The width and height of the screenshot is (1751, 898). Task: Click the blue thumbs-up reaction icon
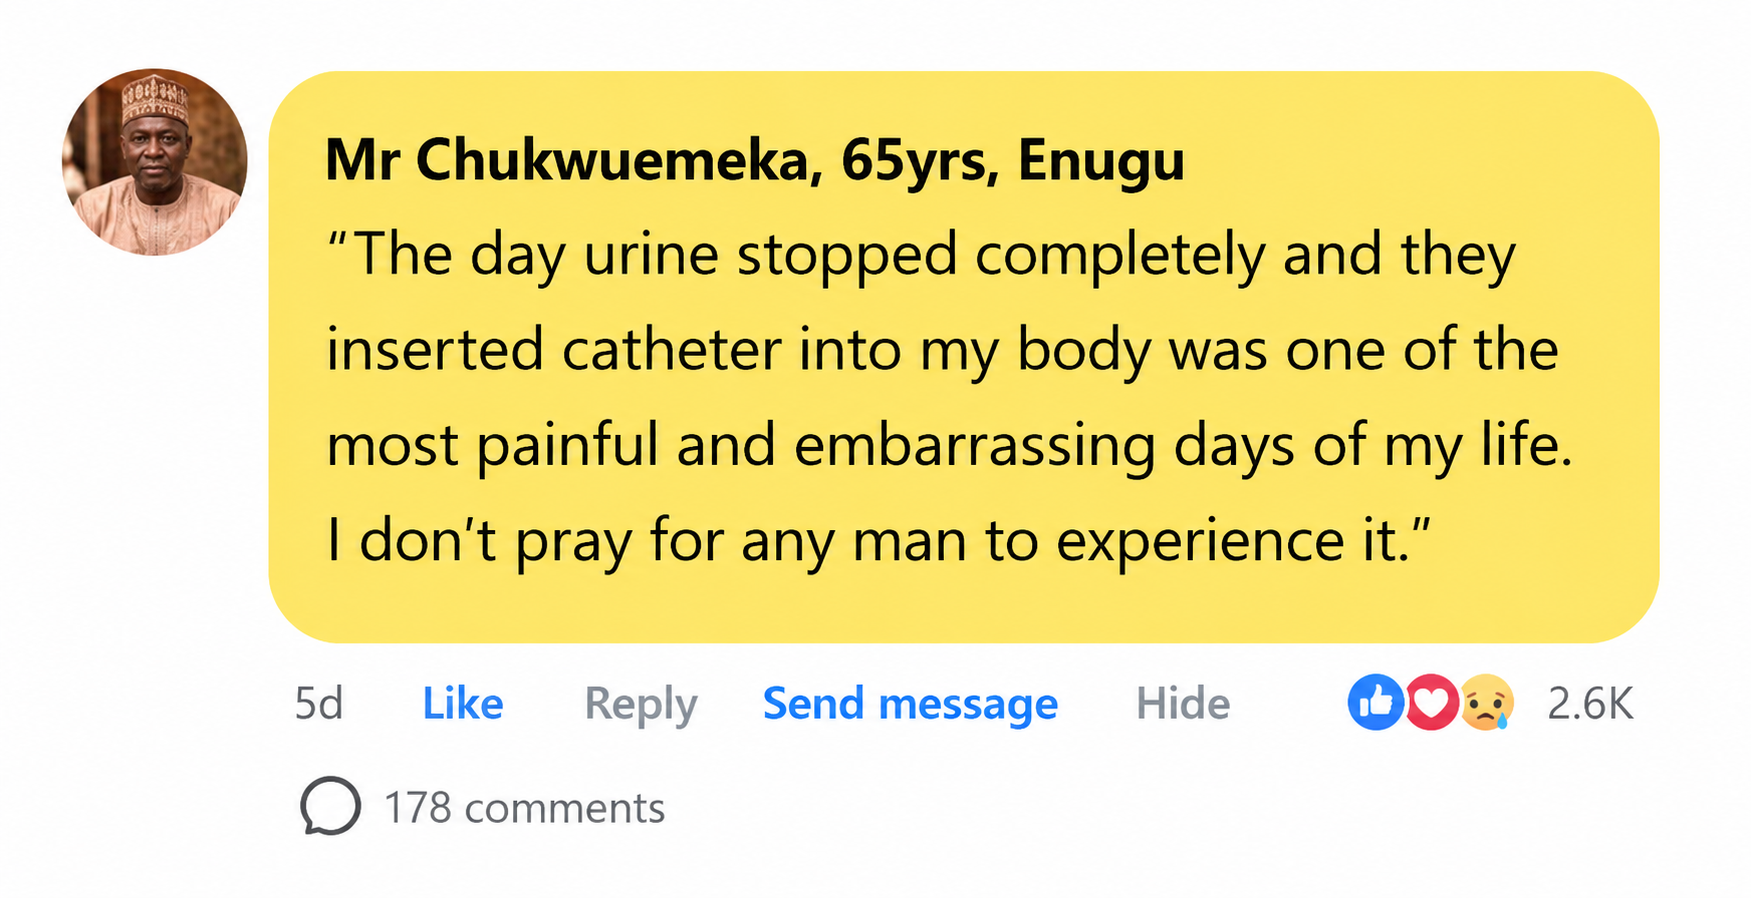[1375, 702]
